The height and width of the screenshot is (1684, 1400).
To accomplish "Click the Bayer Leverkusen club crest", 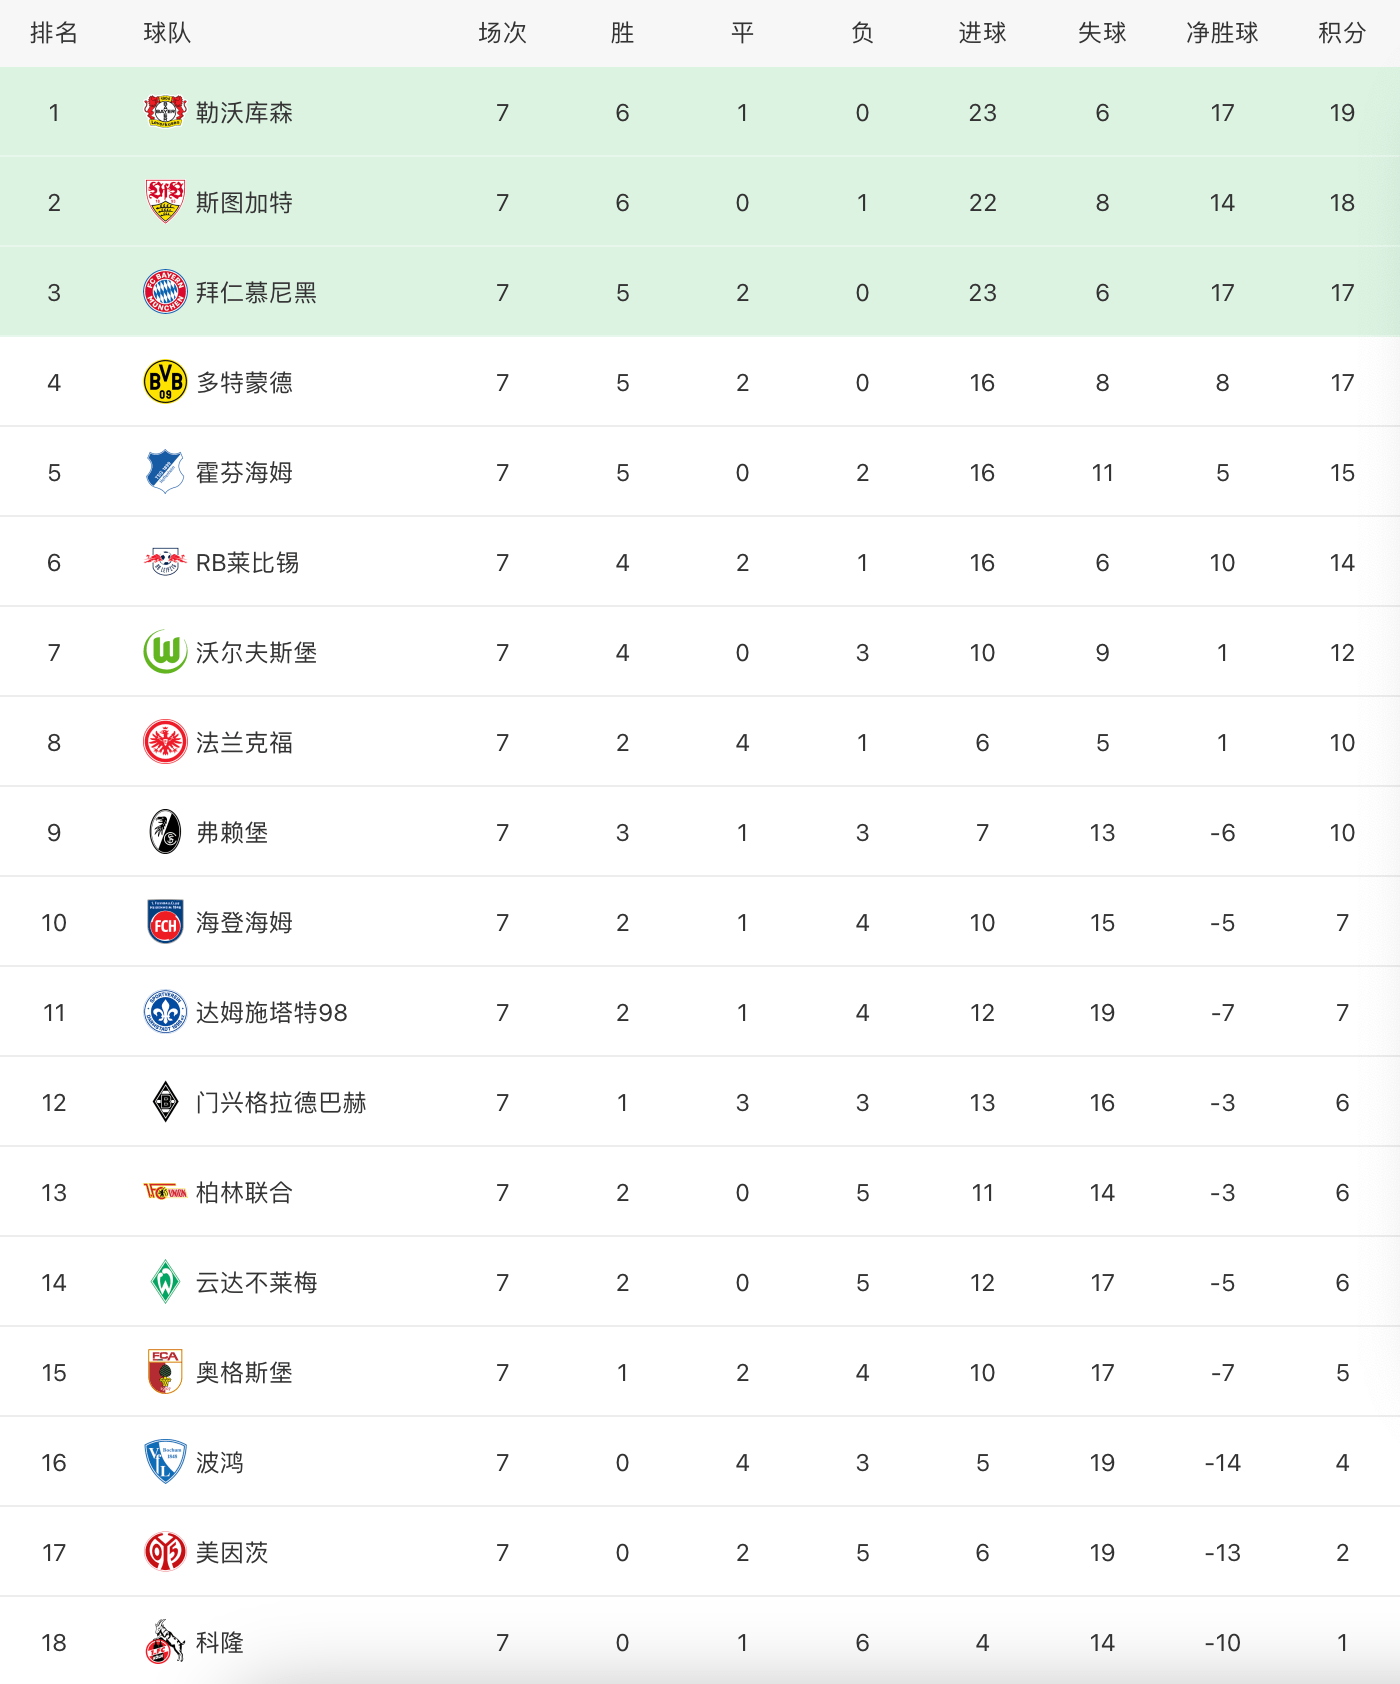I will (165, 111).
